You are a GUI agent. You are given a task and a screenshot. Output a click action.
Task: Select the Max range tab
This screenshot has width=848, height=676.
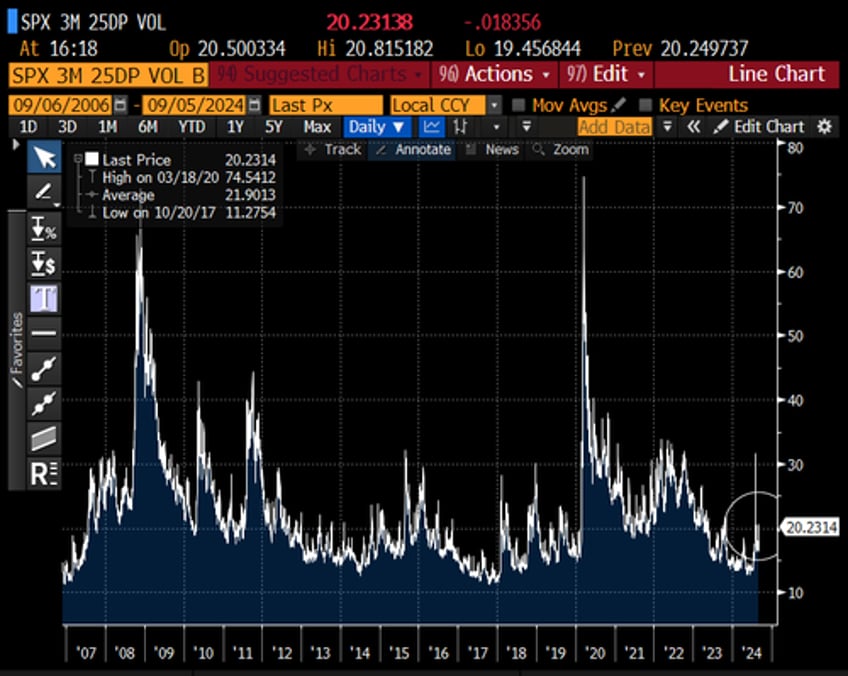pyautogui.click(x=317, y=127)
